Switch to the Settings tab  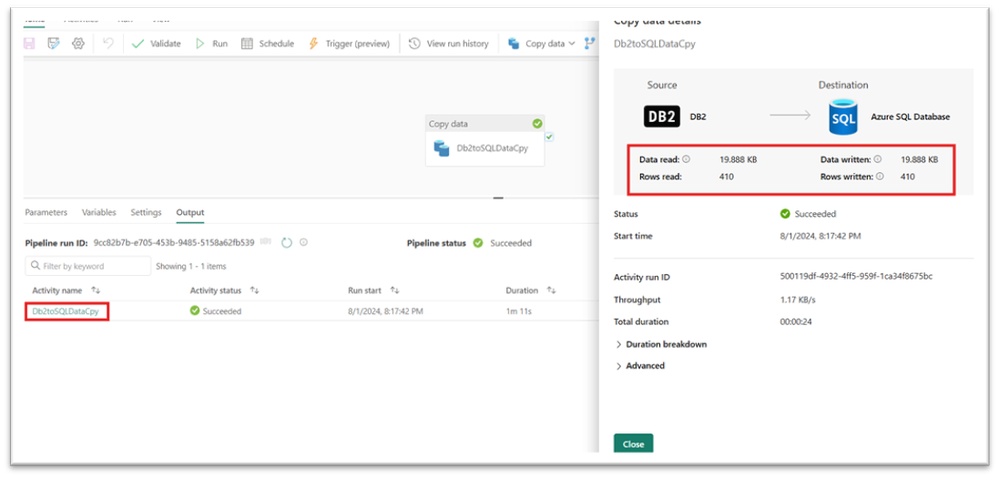[146, 212]
